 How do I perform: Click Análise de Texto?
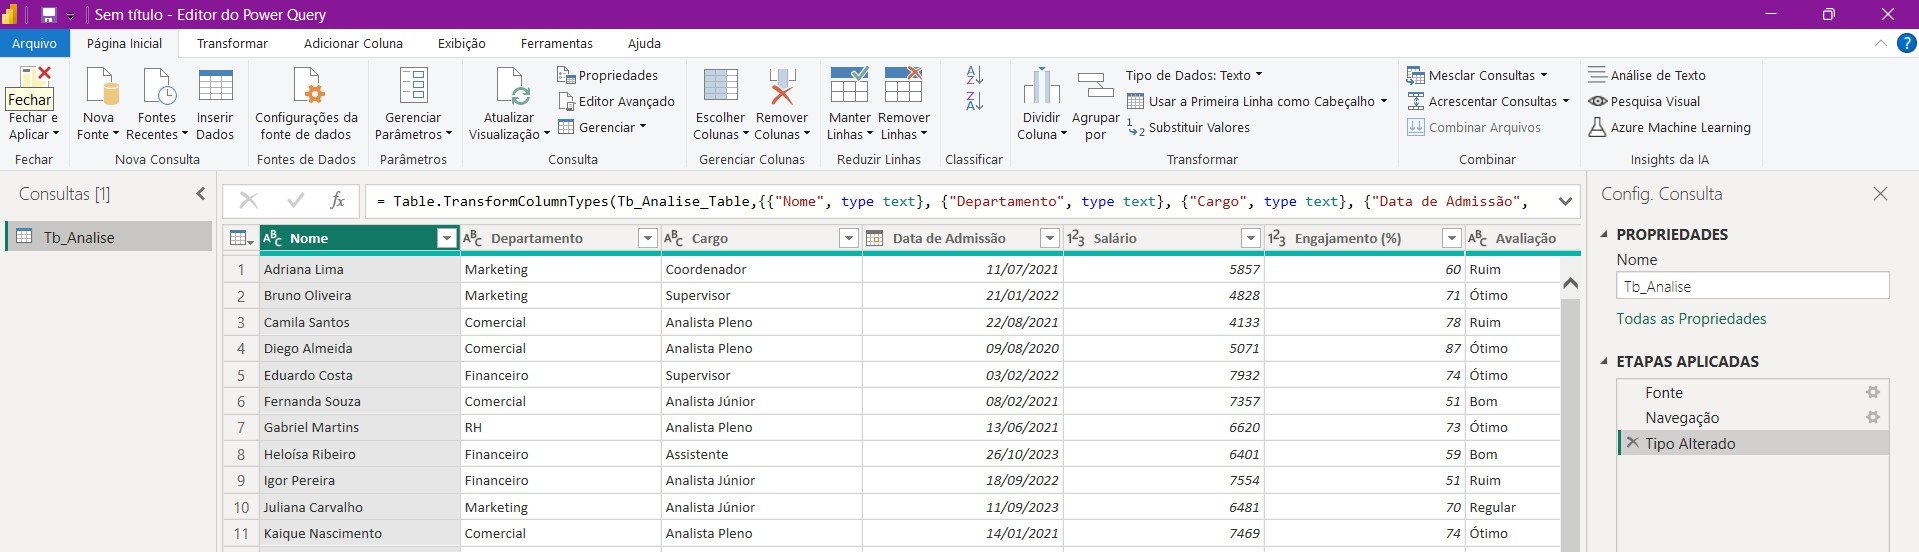[1647, 75]
